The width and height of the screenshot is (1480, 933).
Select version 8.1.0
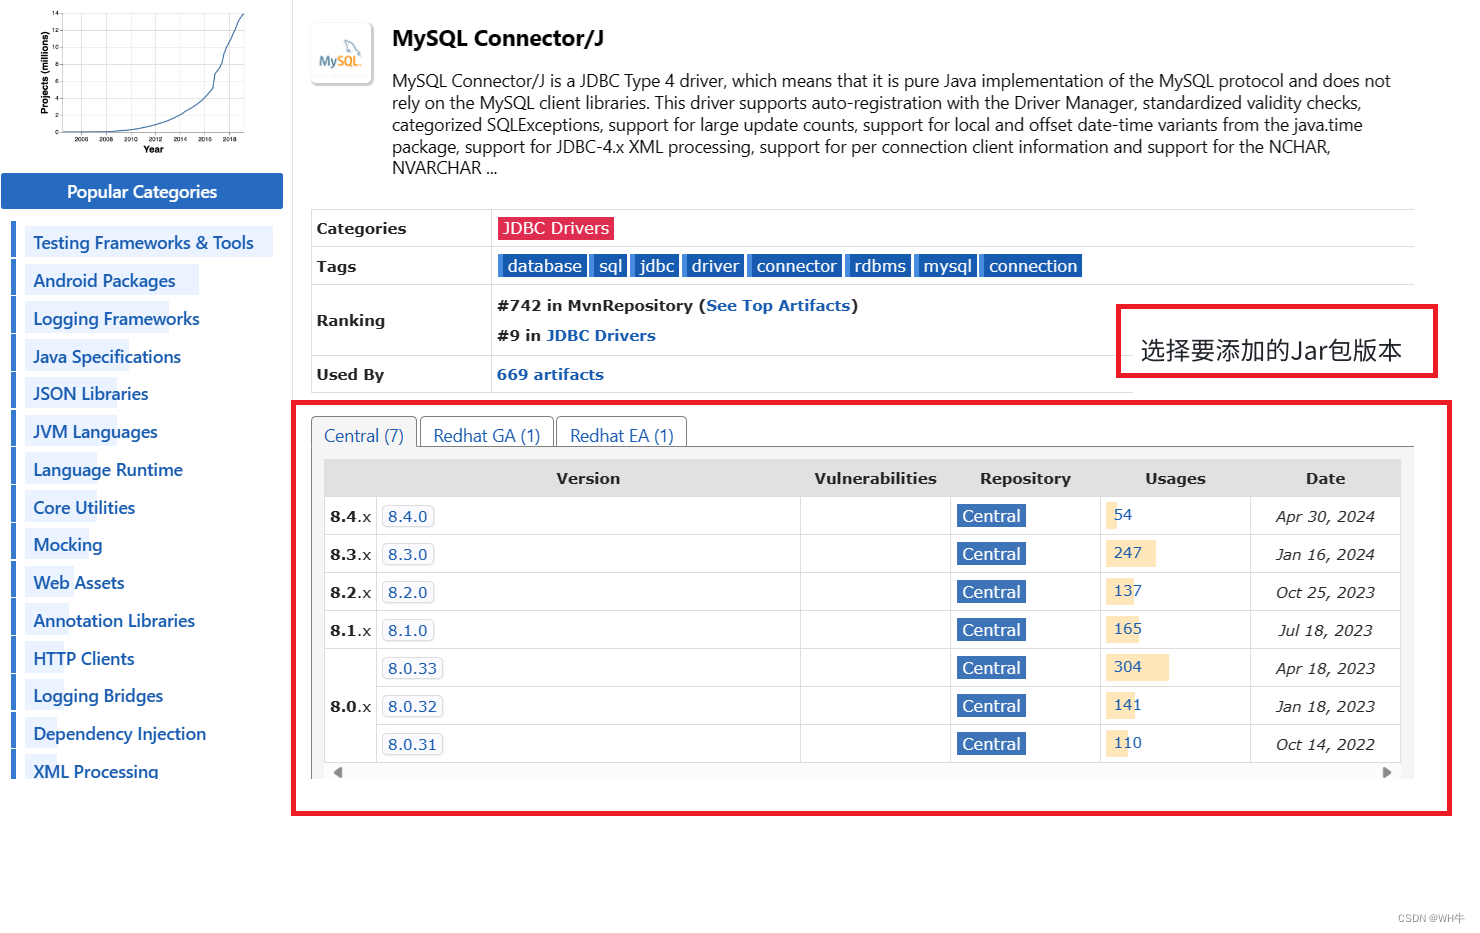pyautogui.click(x=408, y=631)
